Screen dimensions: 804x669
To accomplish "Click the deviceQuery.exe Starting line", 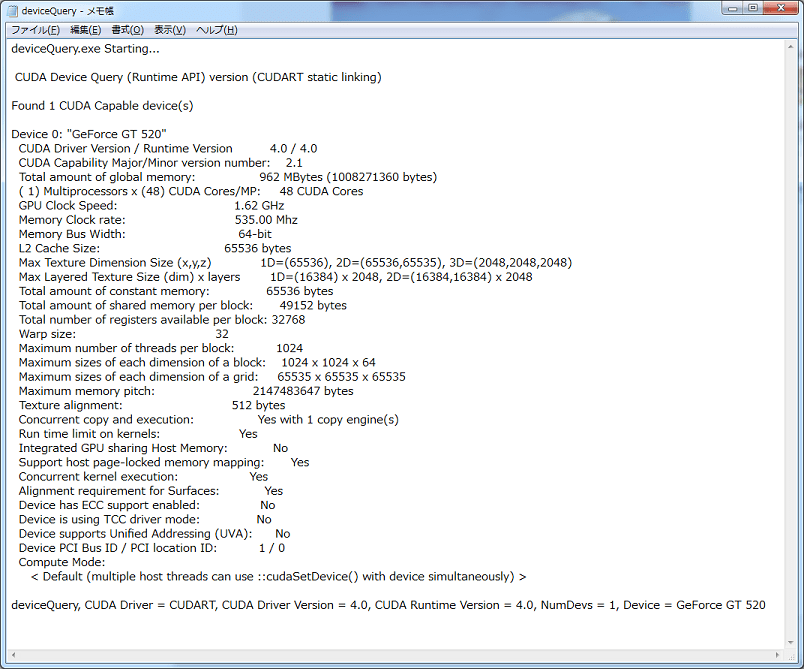I will pyautogui.click(x=88, y=48).
